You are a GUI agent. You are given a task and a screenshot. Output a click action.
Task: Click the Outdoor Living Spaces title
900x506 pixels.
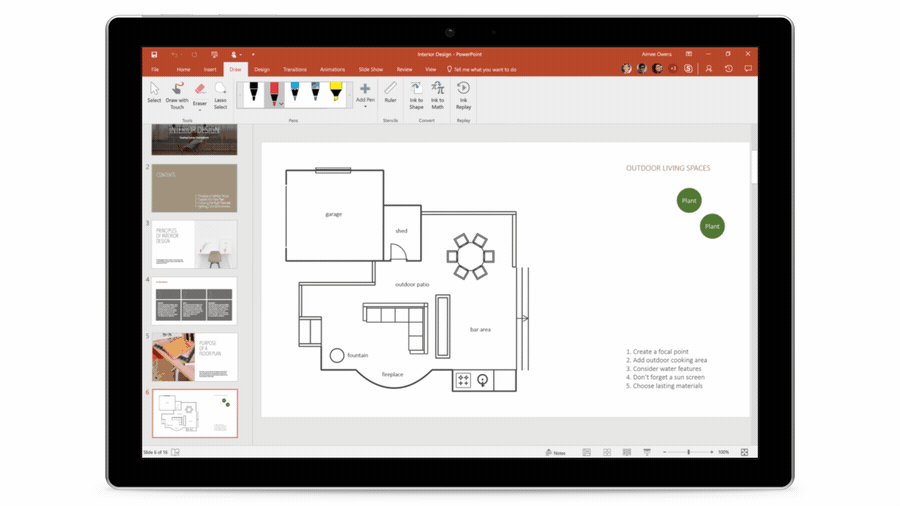point(668,168)
